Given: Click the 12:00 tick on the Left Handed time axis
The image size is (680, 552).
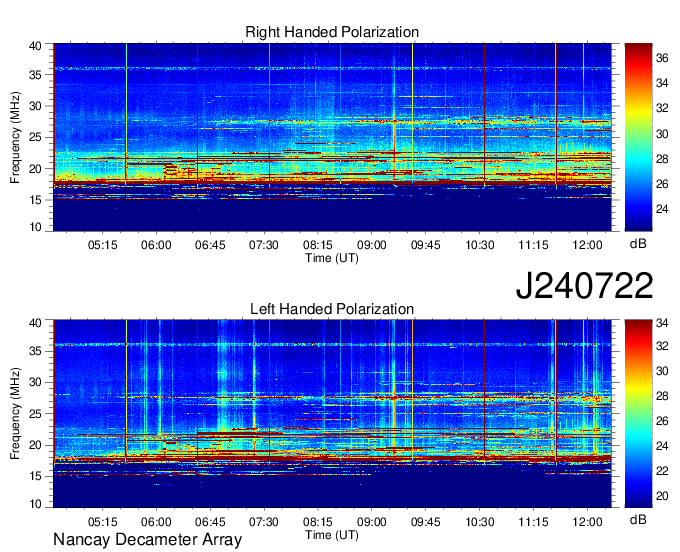Looking at the screenshot, I should 587,522.
